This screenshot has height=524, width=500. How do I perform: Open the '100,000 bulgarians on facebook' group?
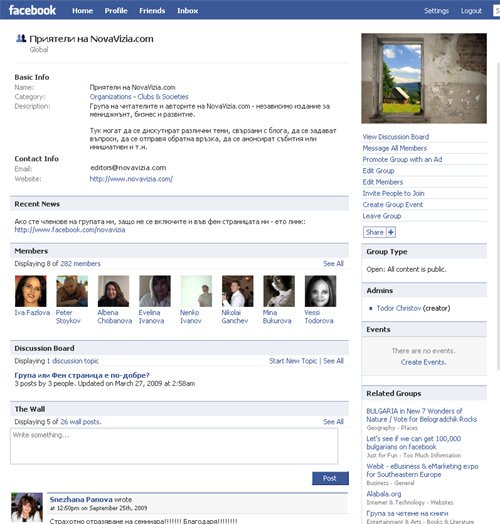[x=413, y=443]
